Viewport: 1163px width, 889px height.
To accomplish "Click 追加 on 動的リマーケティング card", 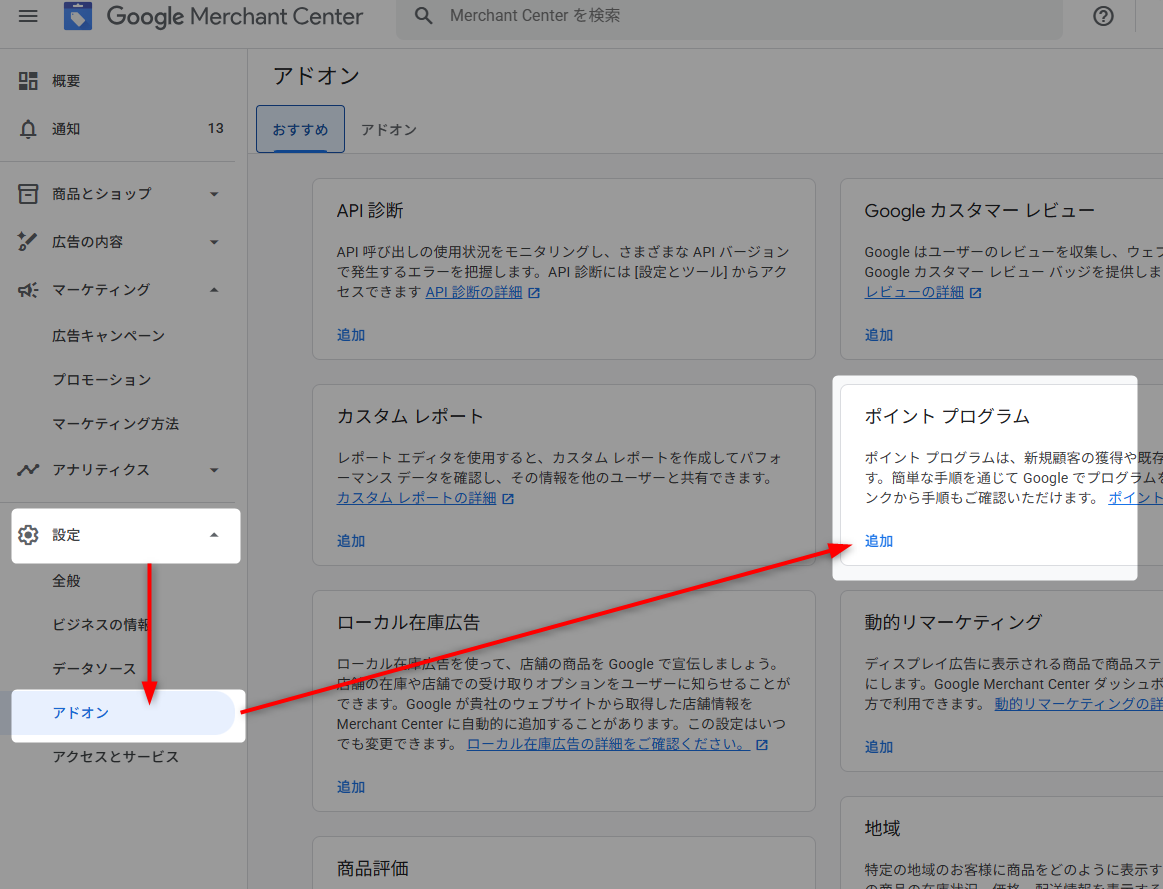I will click(x=879, y=747).
